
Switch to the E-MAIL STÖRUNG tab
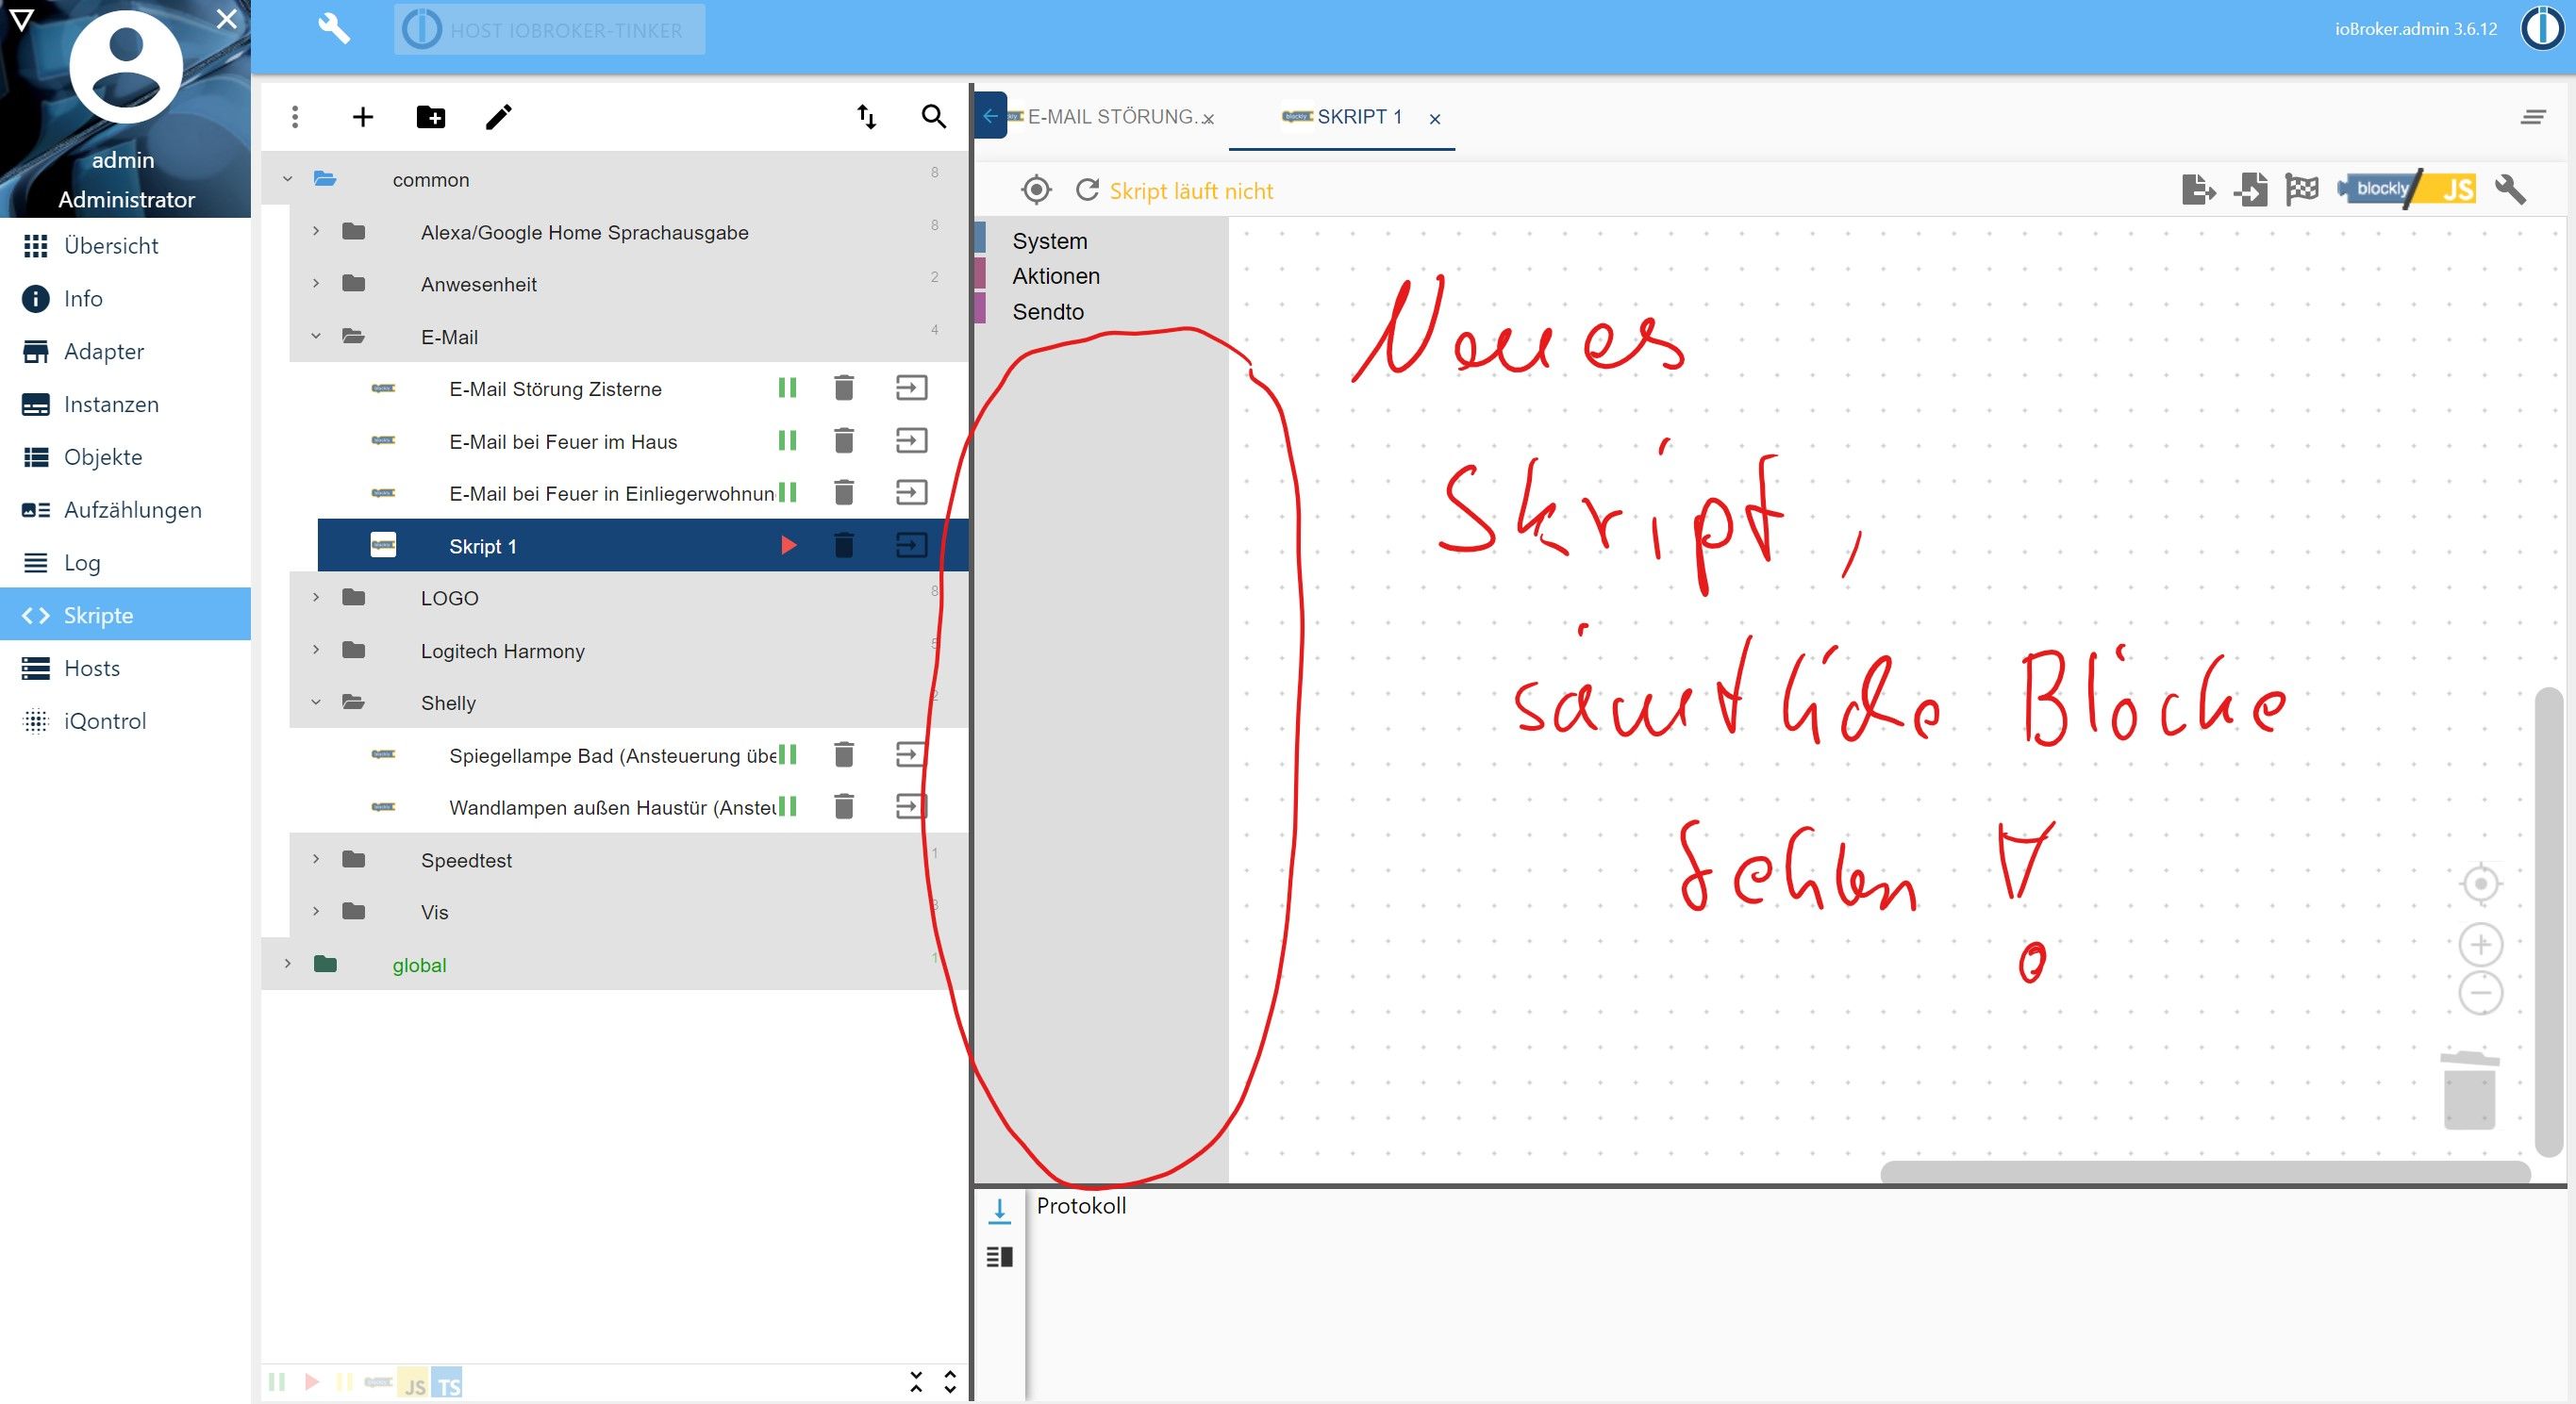point(1110,117)
